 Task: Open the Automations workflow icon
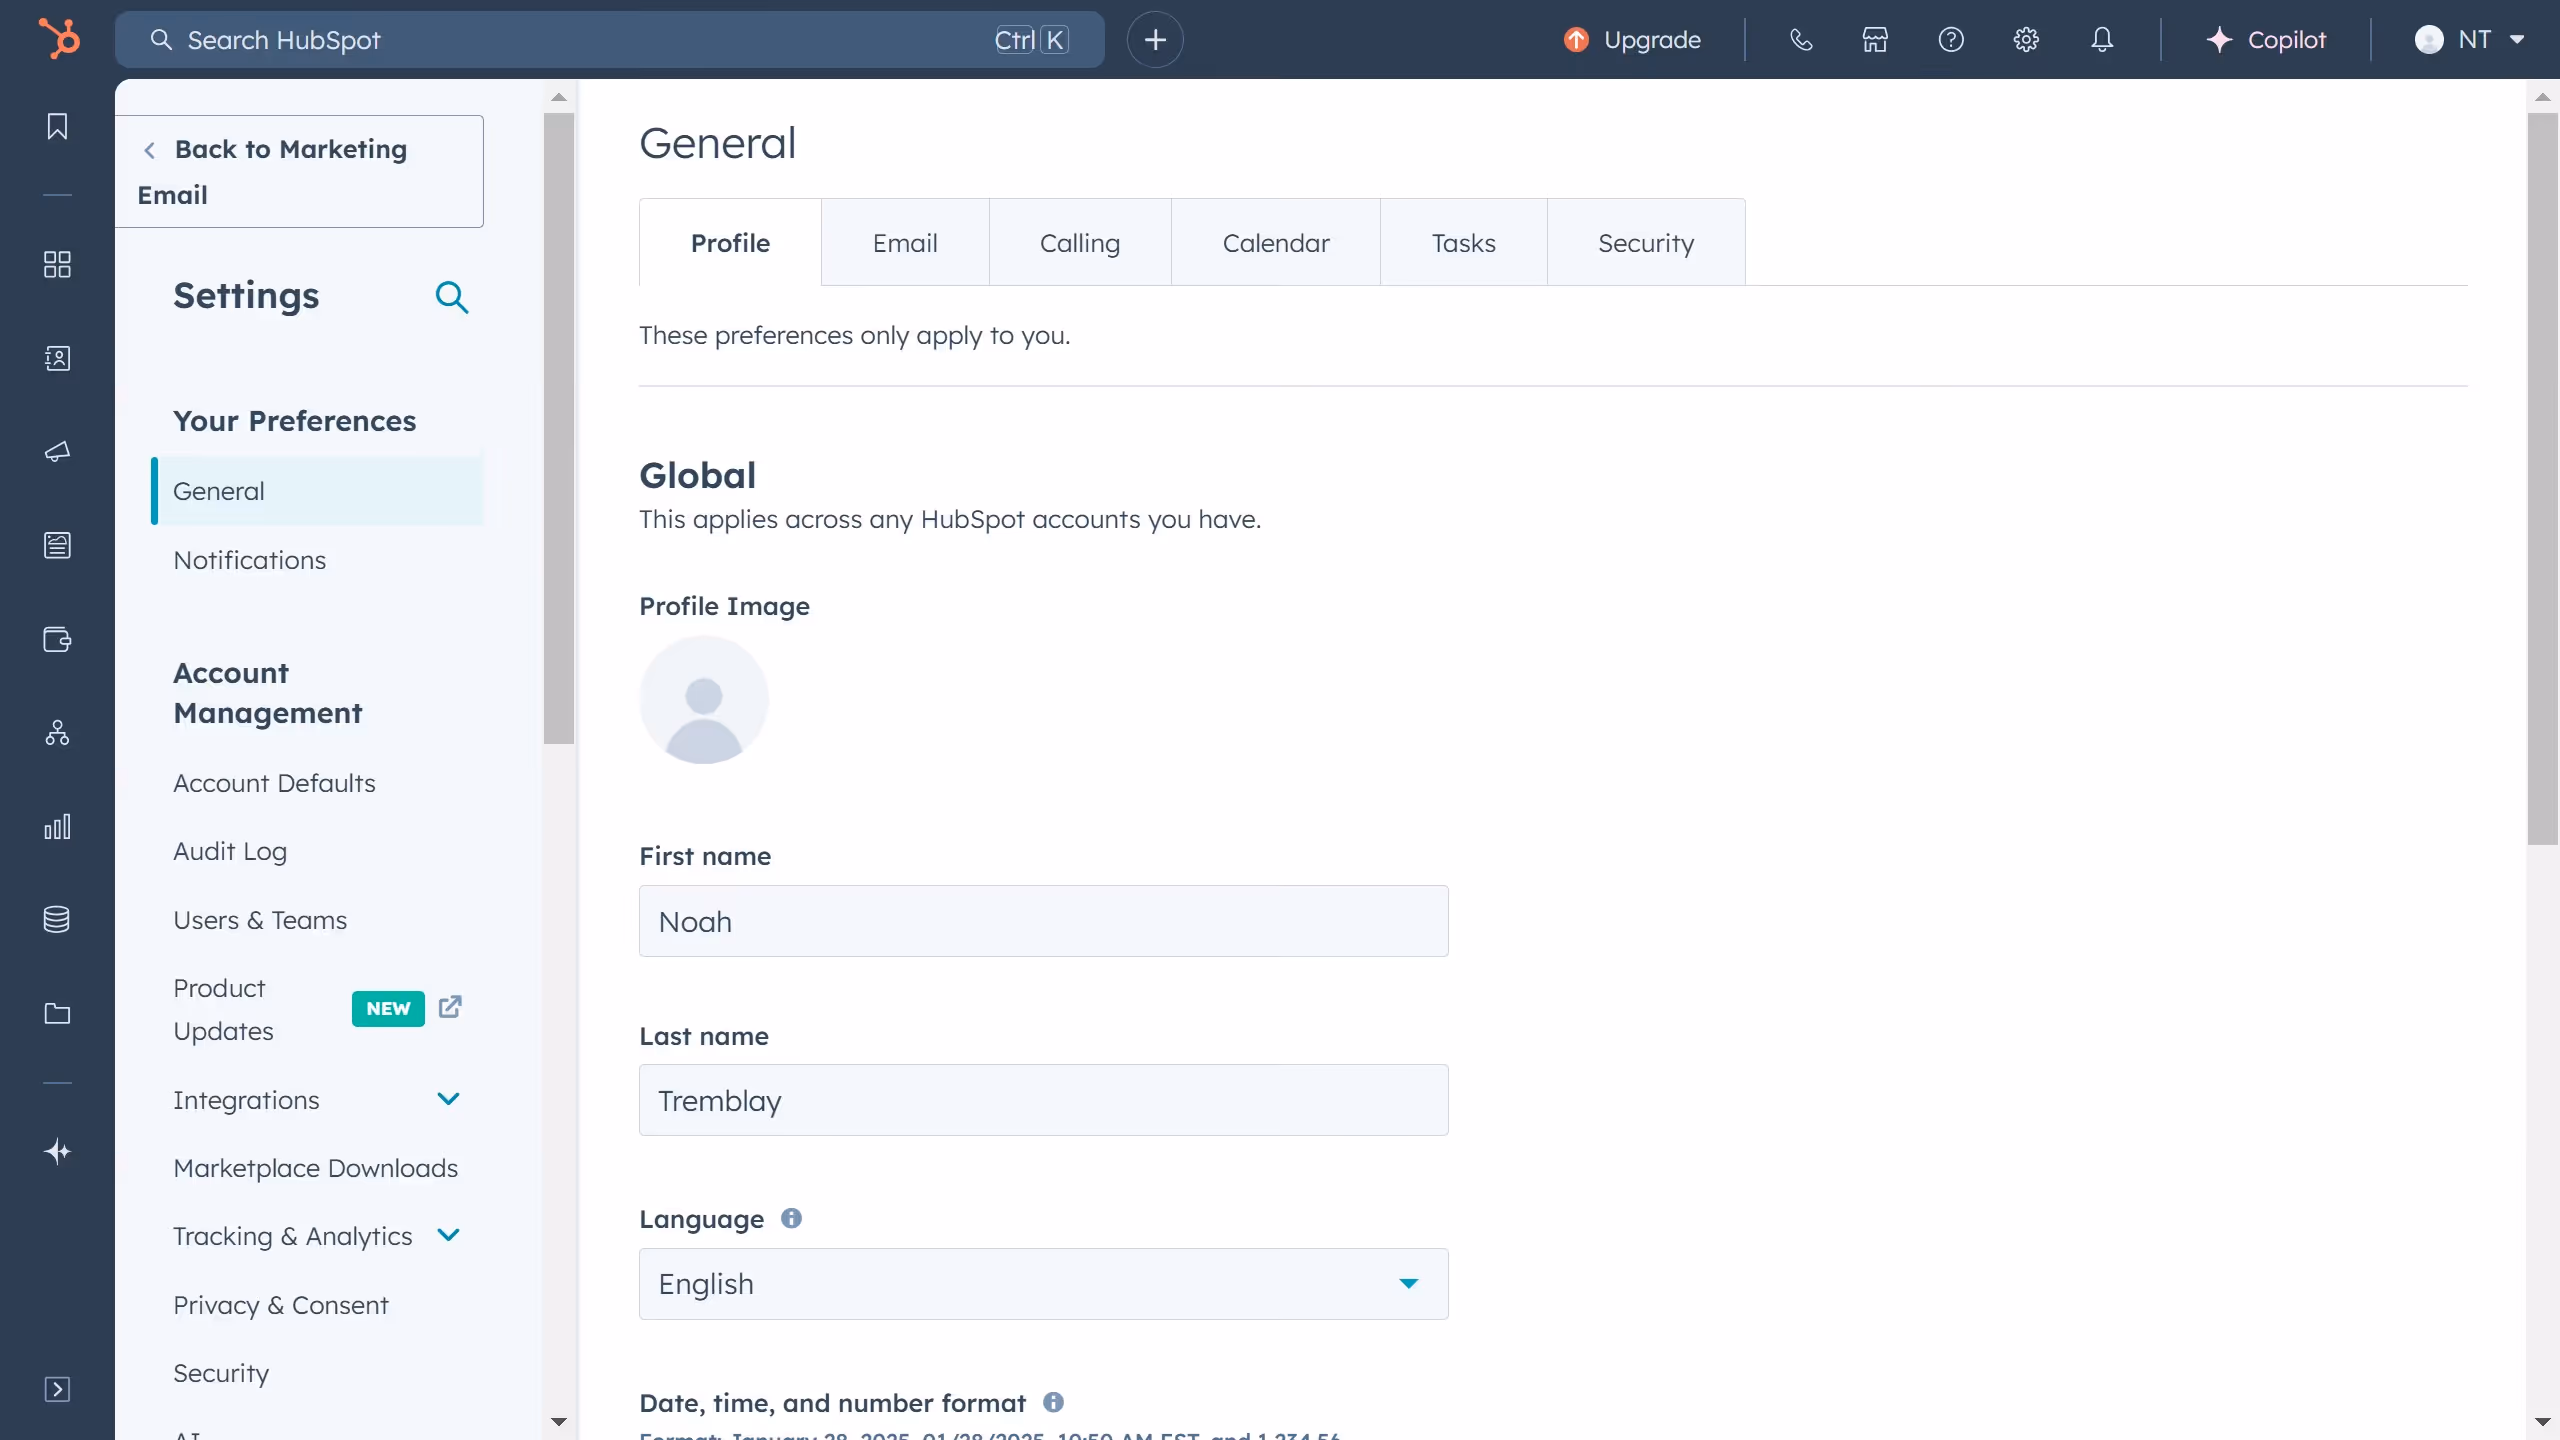[x=57, y=733]
